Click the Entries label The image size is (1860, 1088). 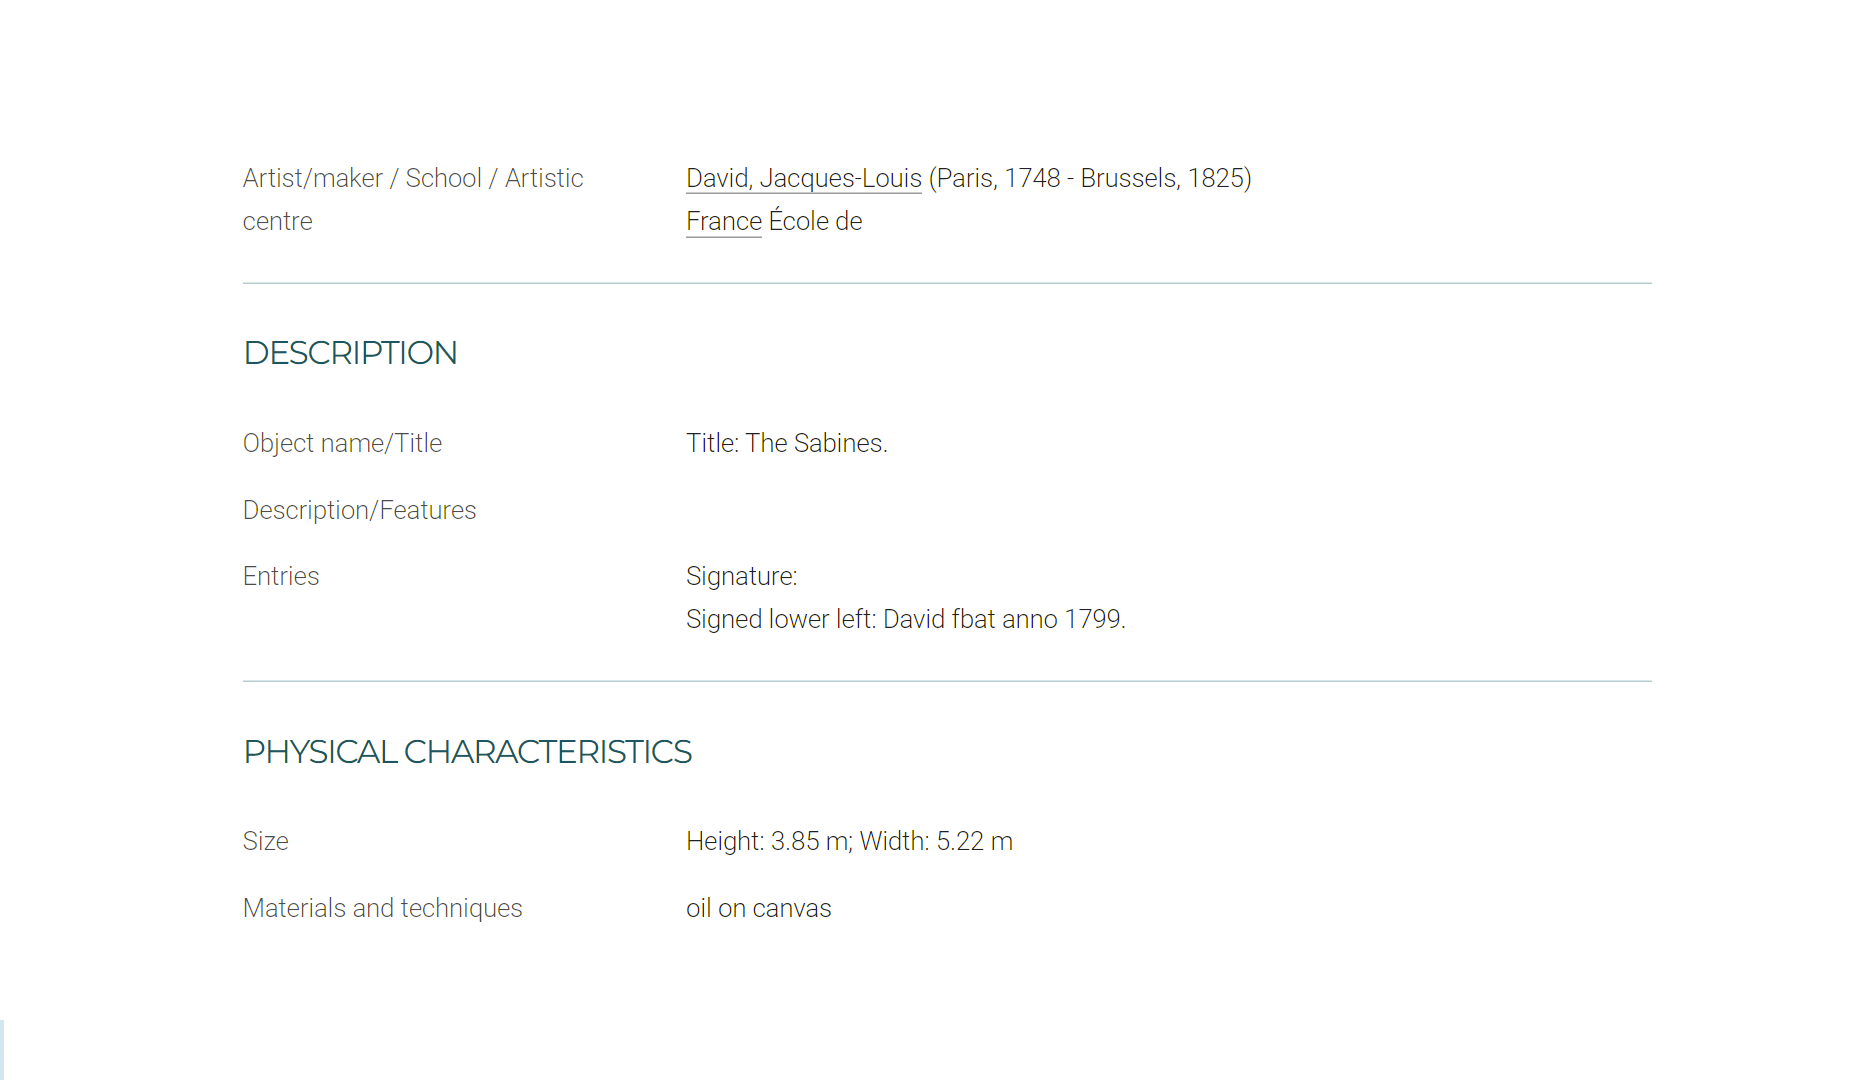click(281, 576)
